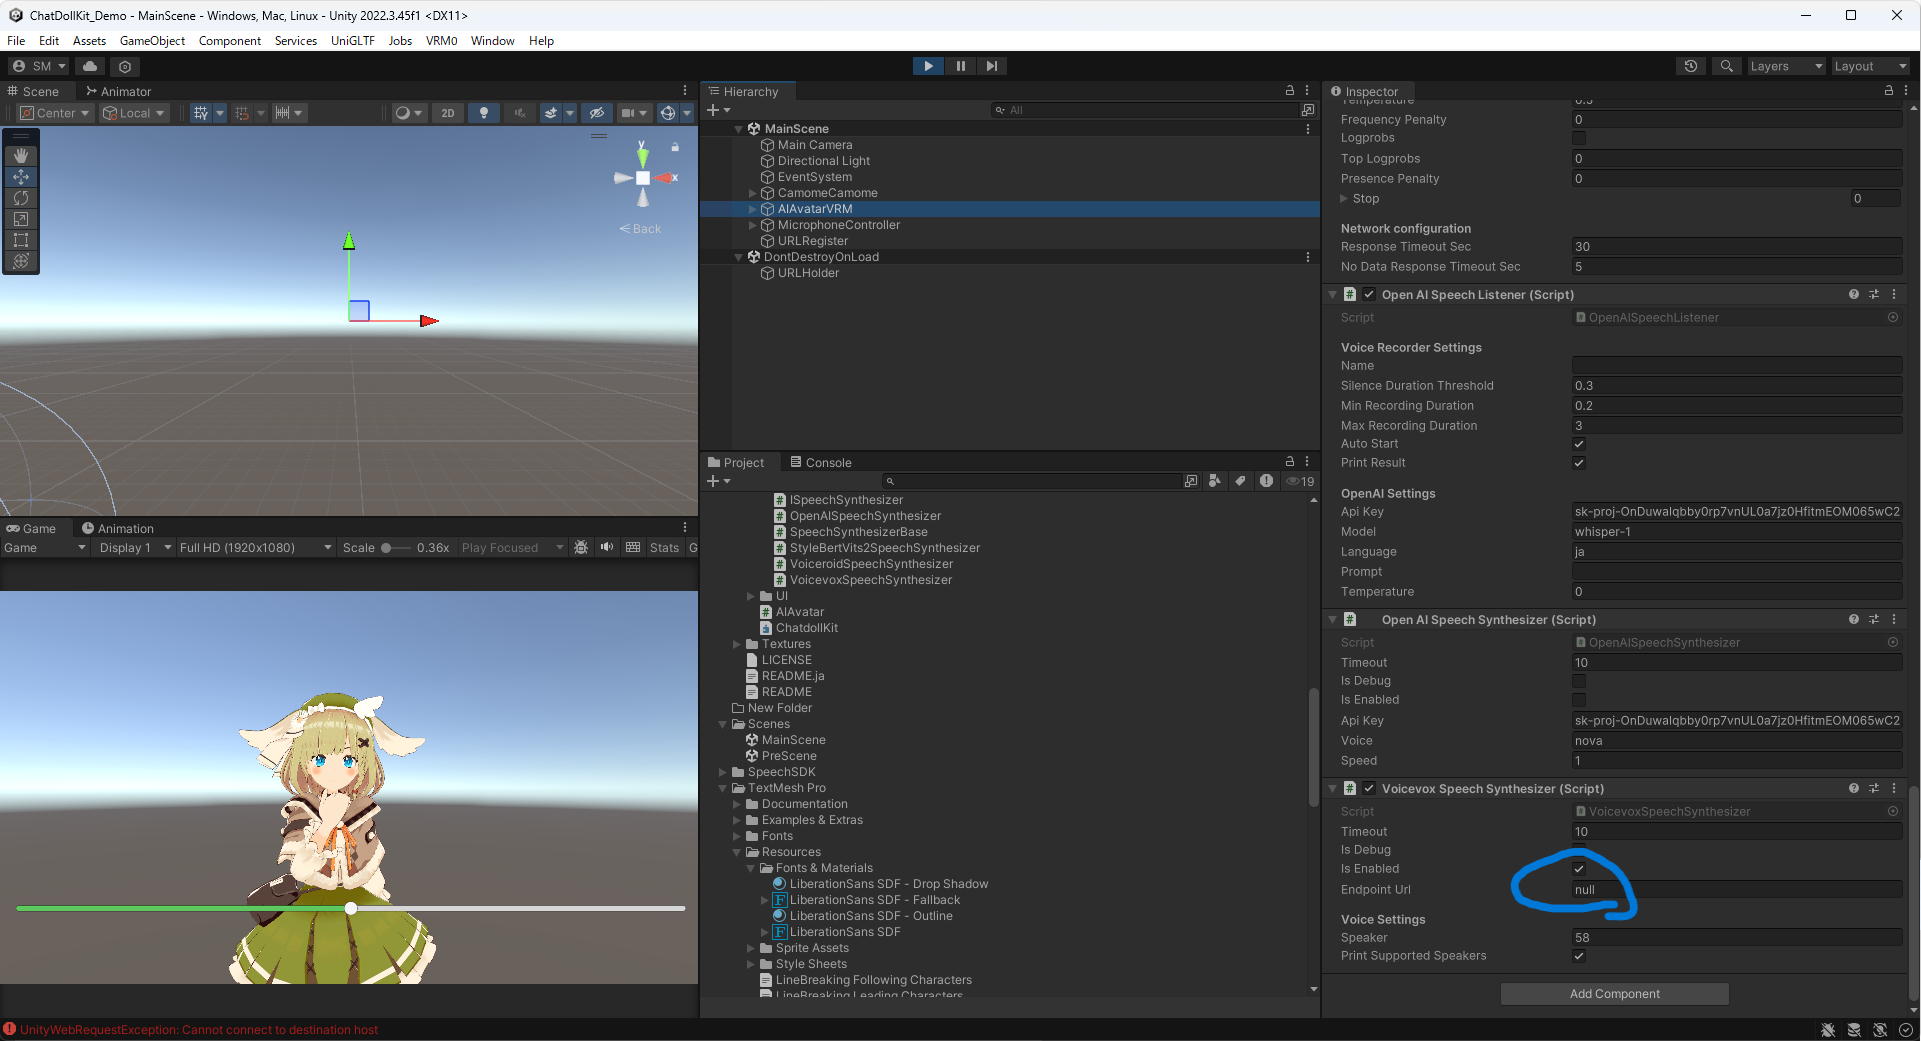Viewport: 1921px width, 1041px height.
Task: Open the GameObject menu
Action: click(x=152, y=41)
